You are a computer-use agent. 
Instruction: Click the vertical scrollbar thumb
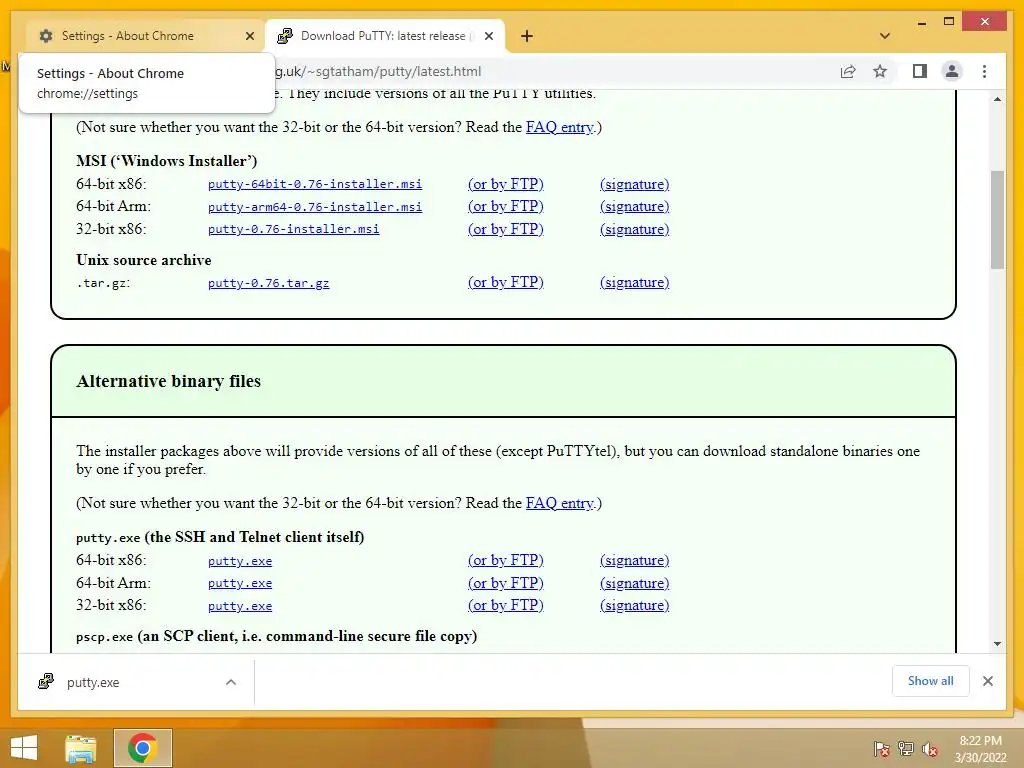[997, 219]
